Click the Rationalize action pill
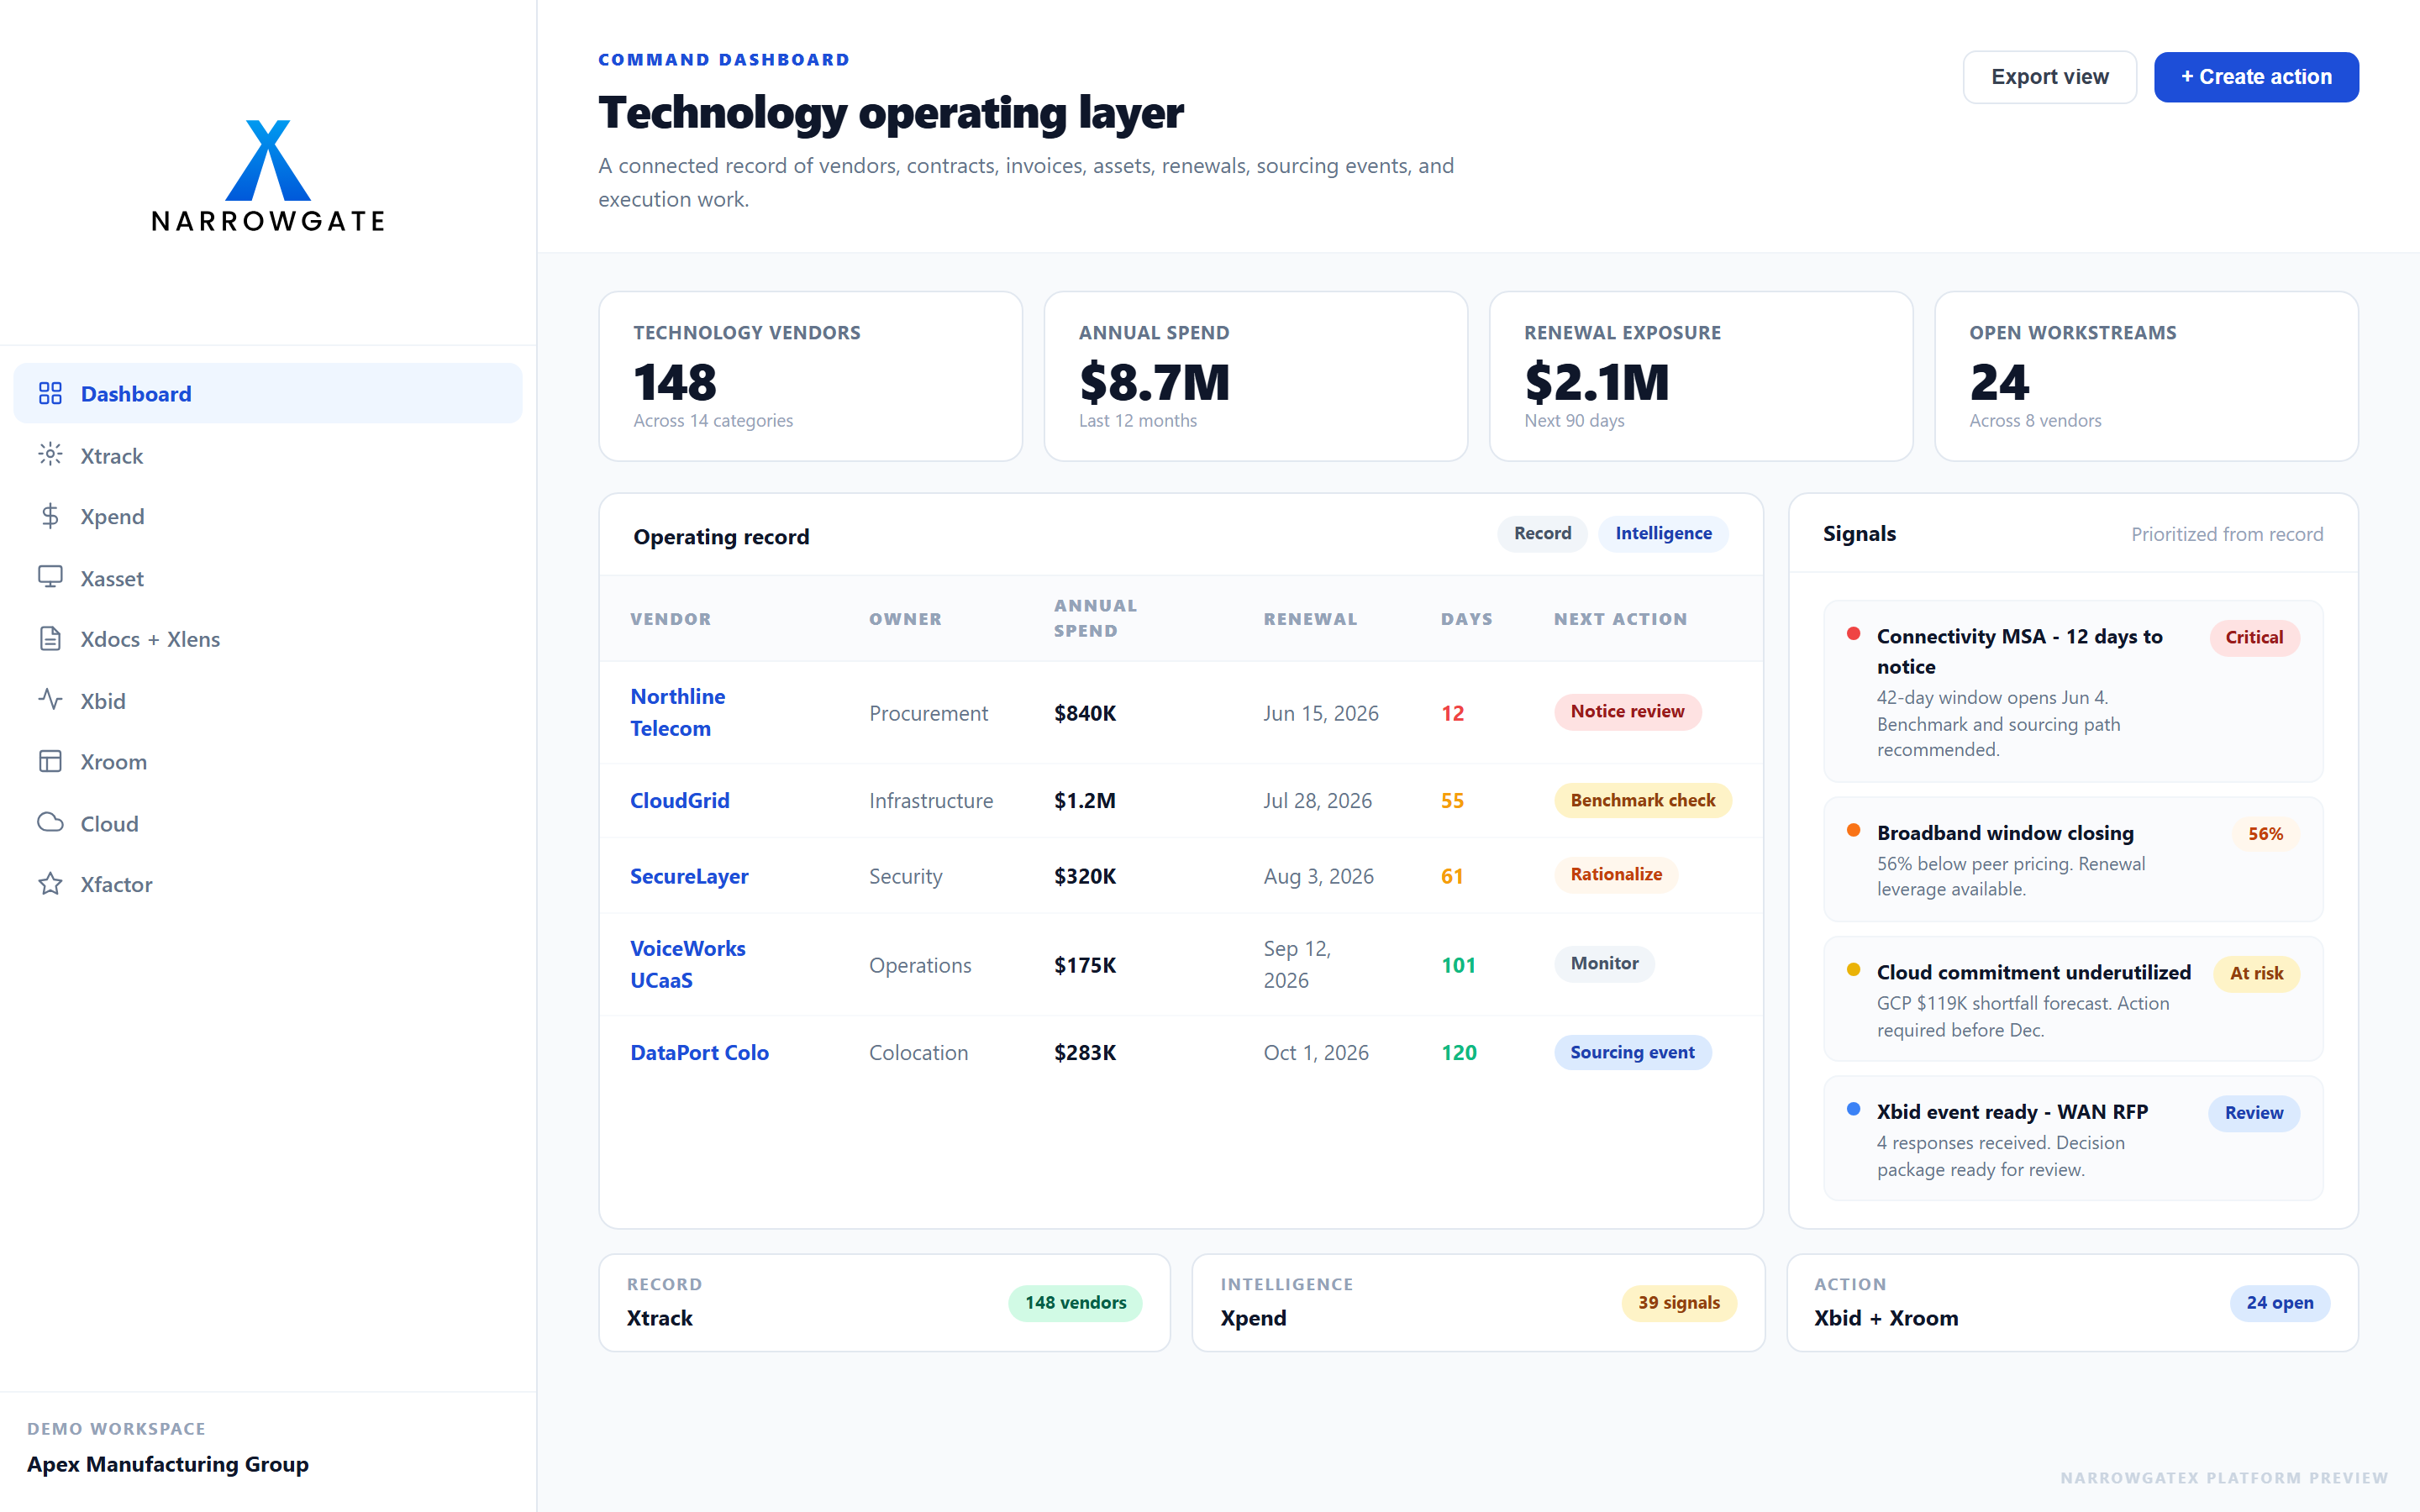2420x1512 pixels. [1616, 874]
